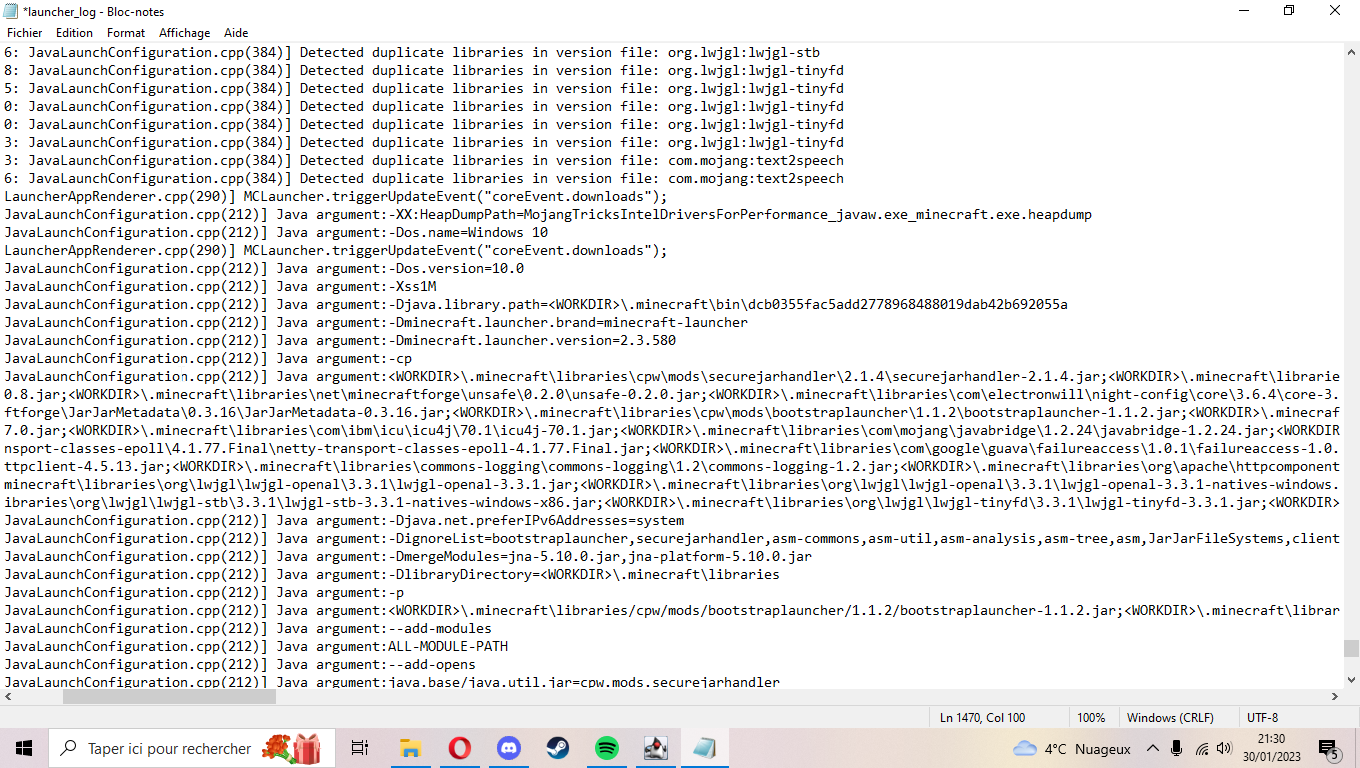Click the volume speaker tray icon
1360x768 pixels.
(x=1225, y=748)
